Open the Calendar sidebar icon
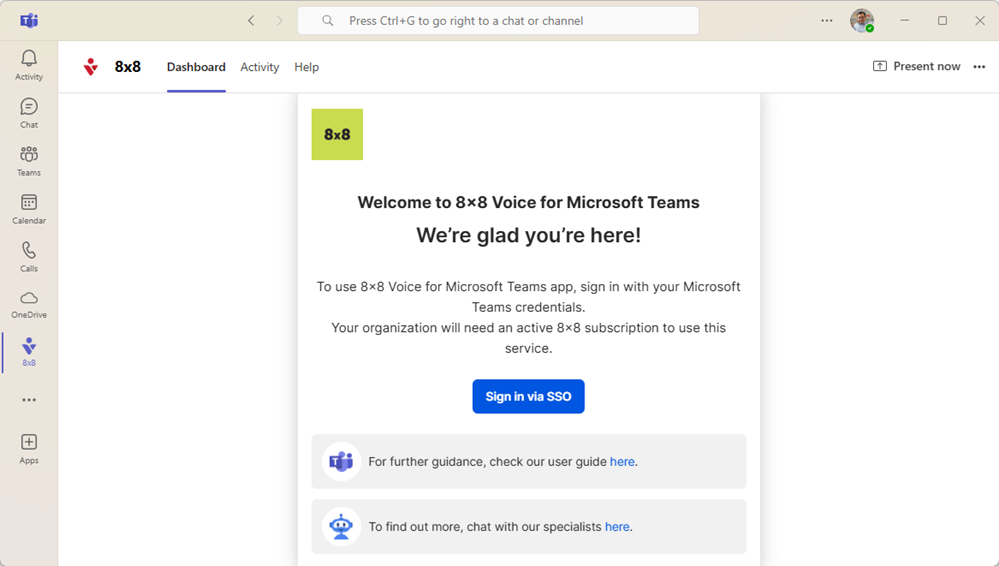Screen dimensions: 999x566 (x=29, y=209)
